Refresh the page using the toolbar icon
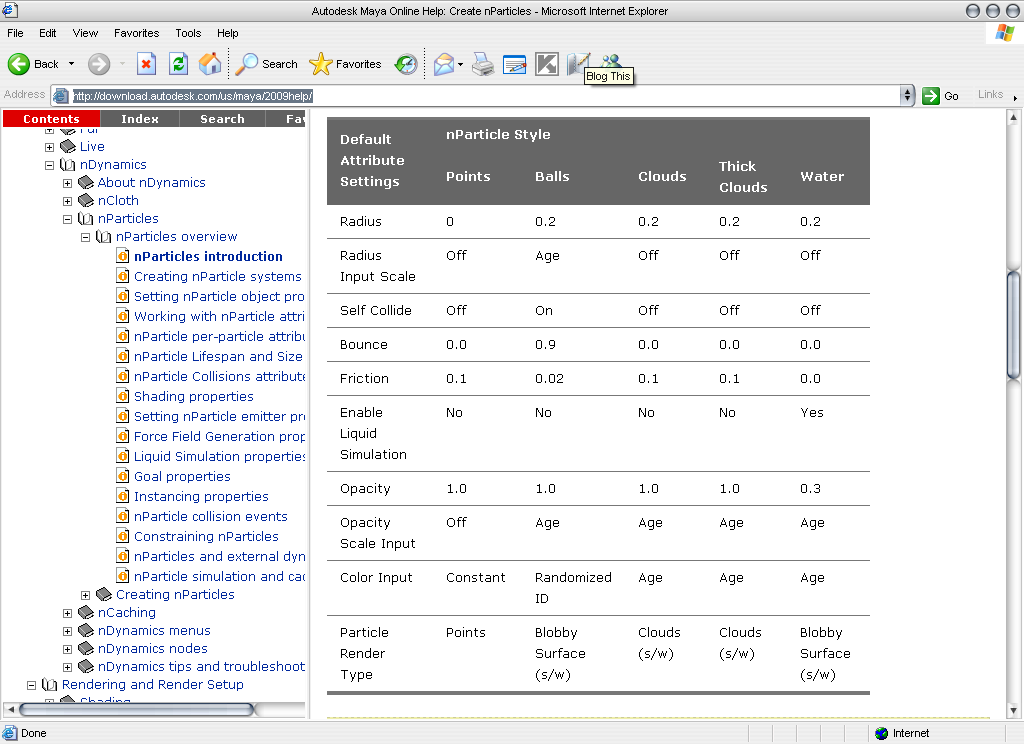This screenshot has height=744, width=1024. (178, 64)
